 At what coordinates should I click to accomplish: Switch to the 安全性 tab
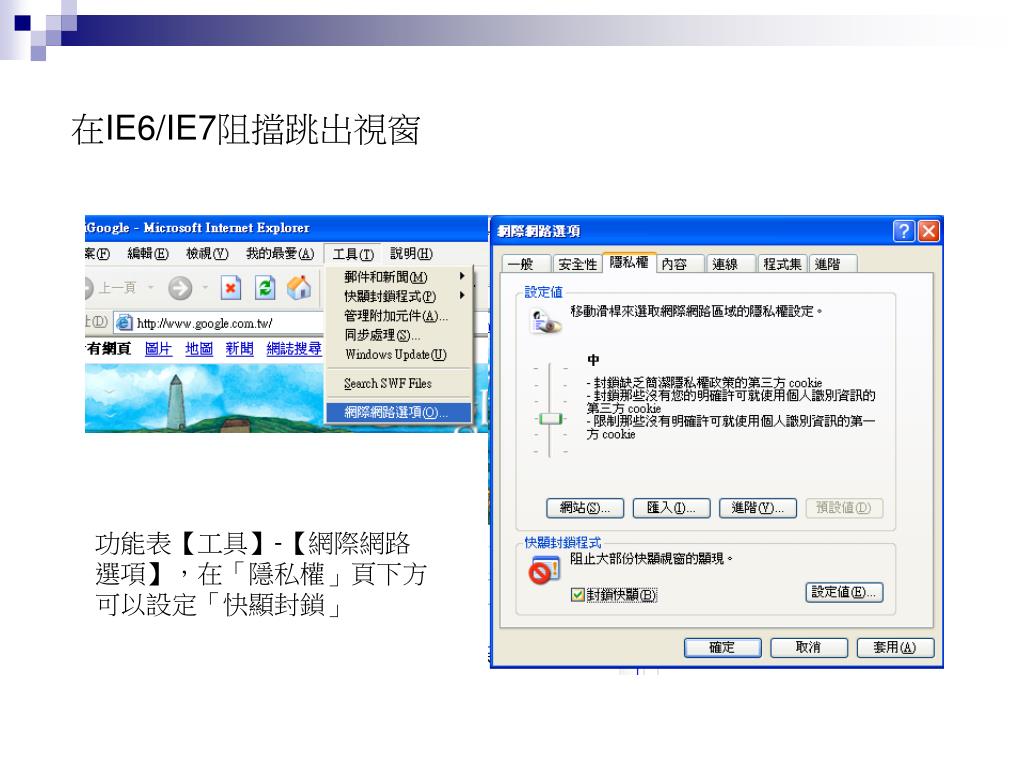pyautogui.click(x=577, y=264)
